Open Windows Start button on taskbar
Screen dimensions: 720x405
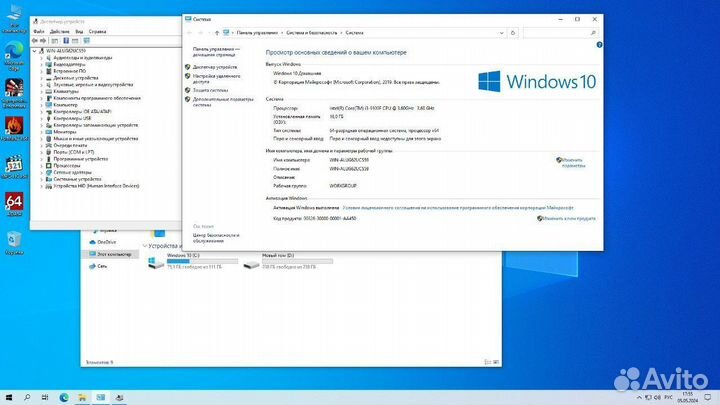[9, 397]
